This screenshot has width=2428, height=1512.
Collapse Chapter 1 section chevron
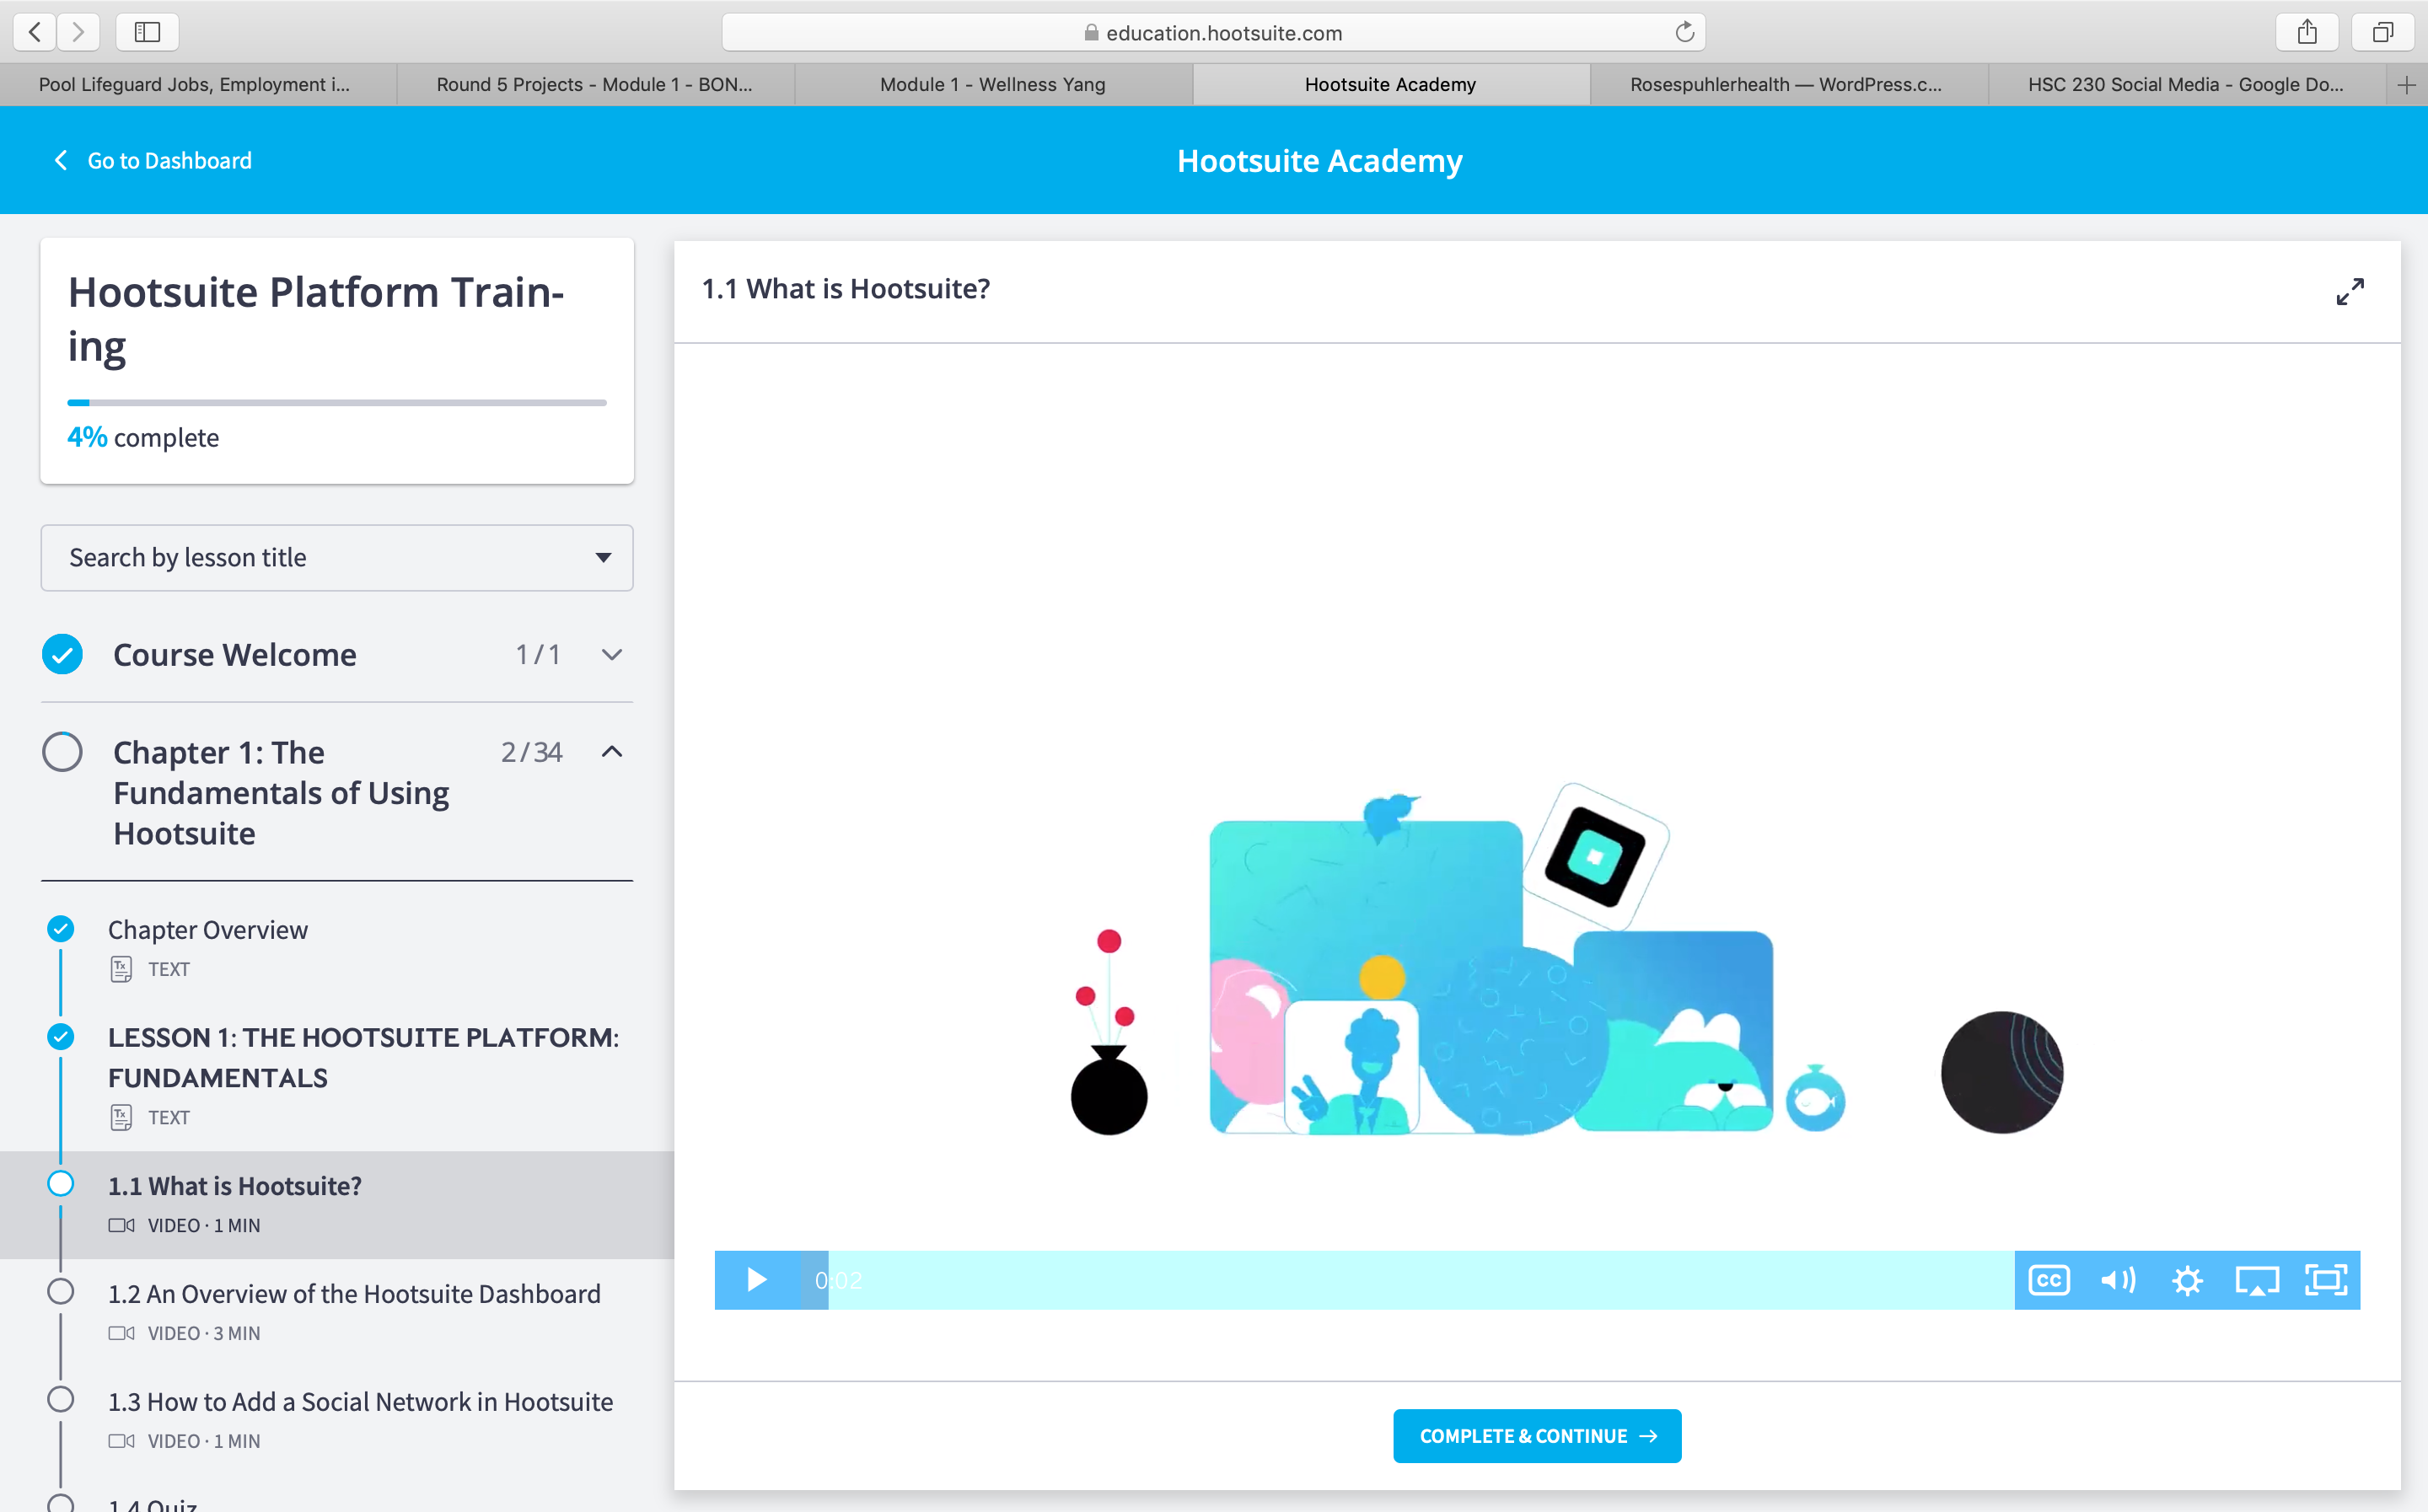point(612,752)
